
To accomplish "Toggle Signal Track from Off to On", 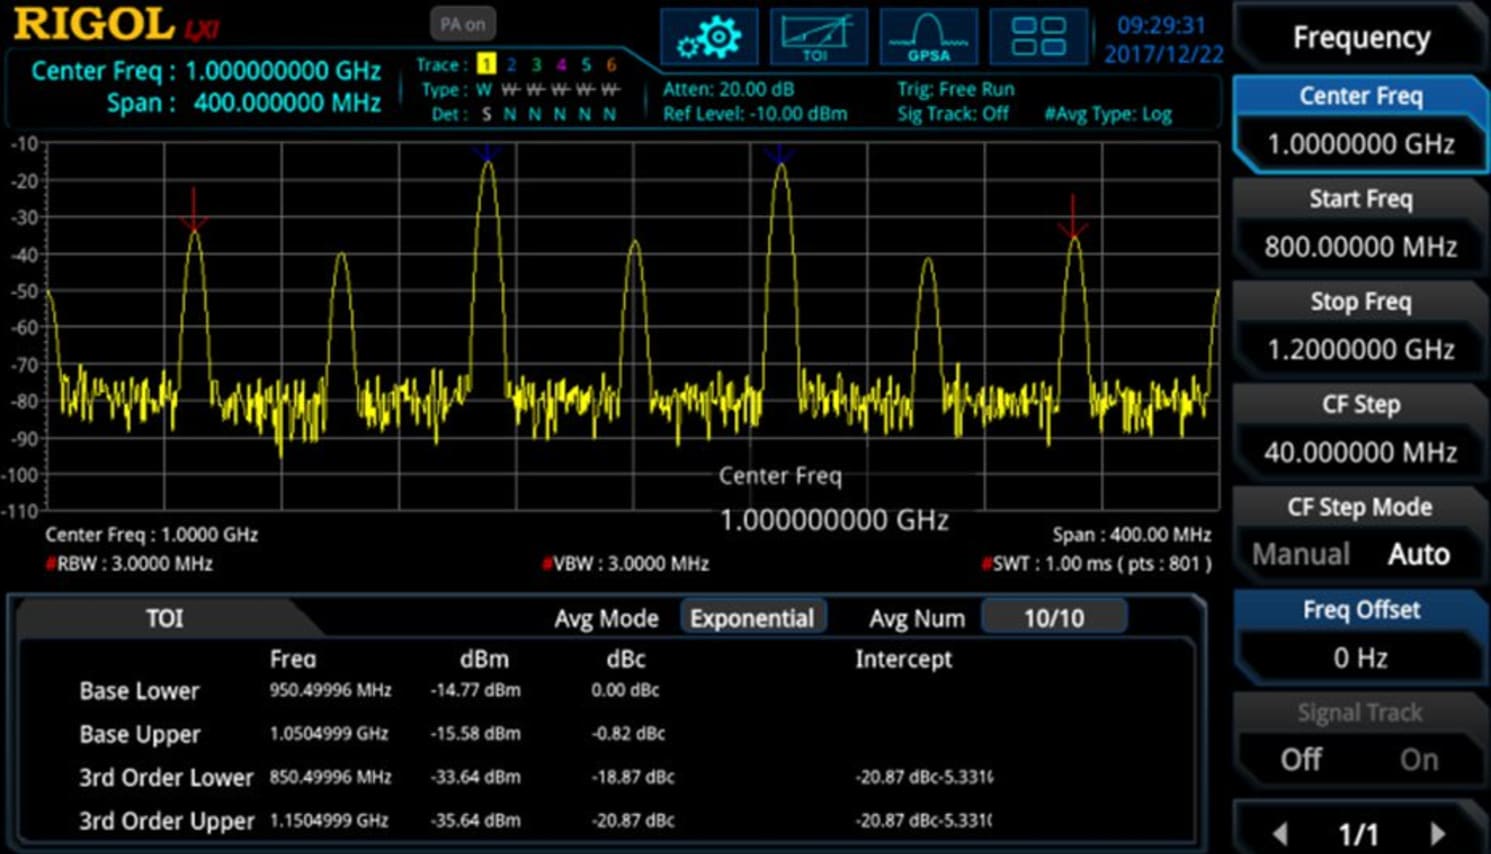I will pos(1418,759).
